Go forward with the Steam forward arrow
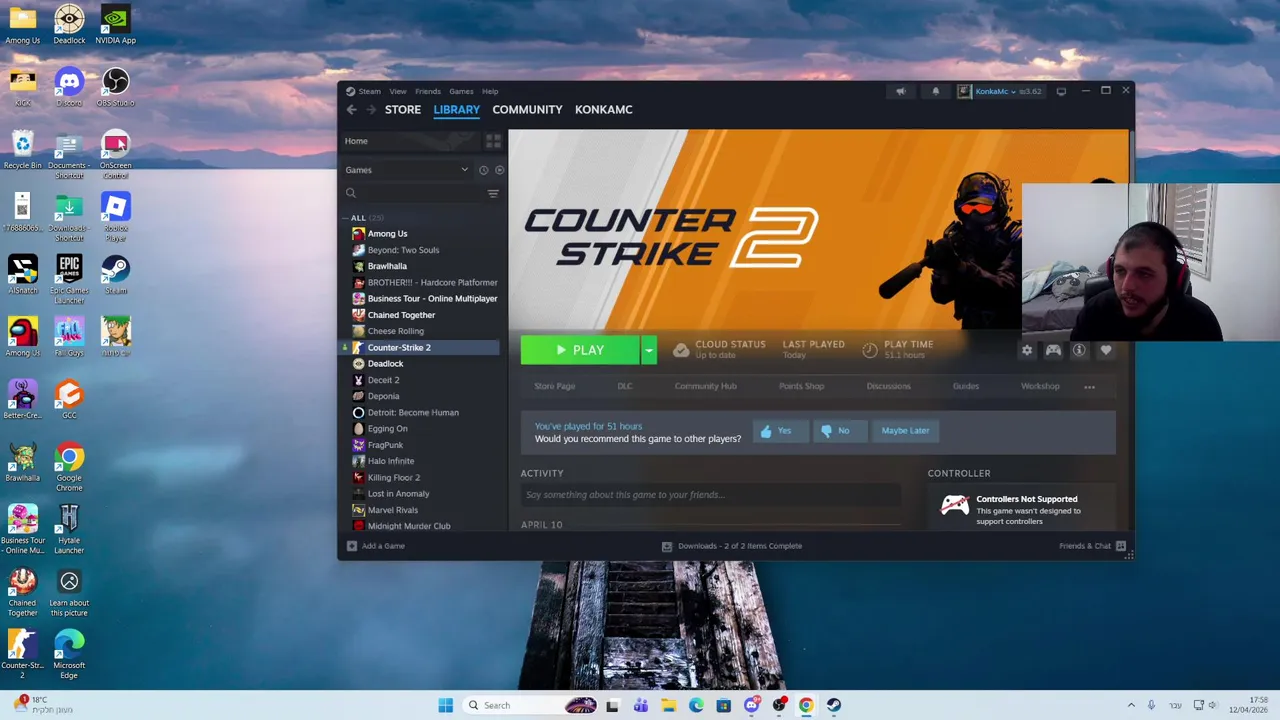The image size is (1280, 720). pyautogui.click(x=371, y=110)
